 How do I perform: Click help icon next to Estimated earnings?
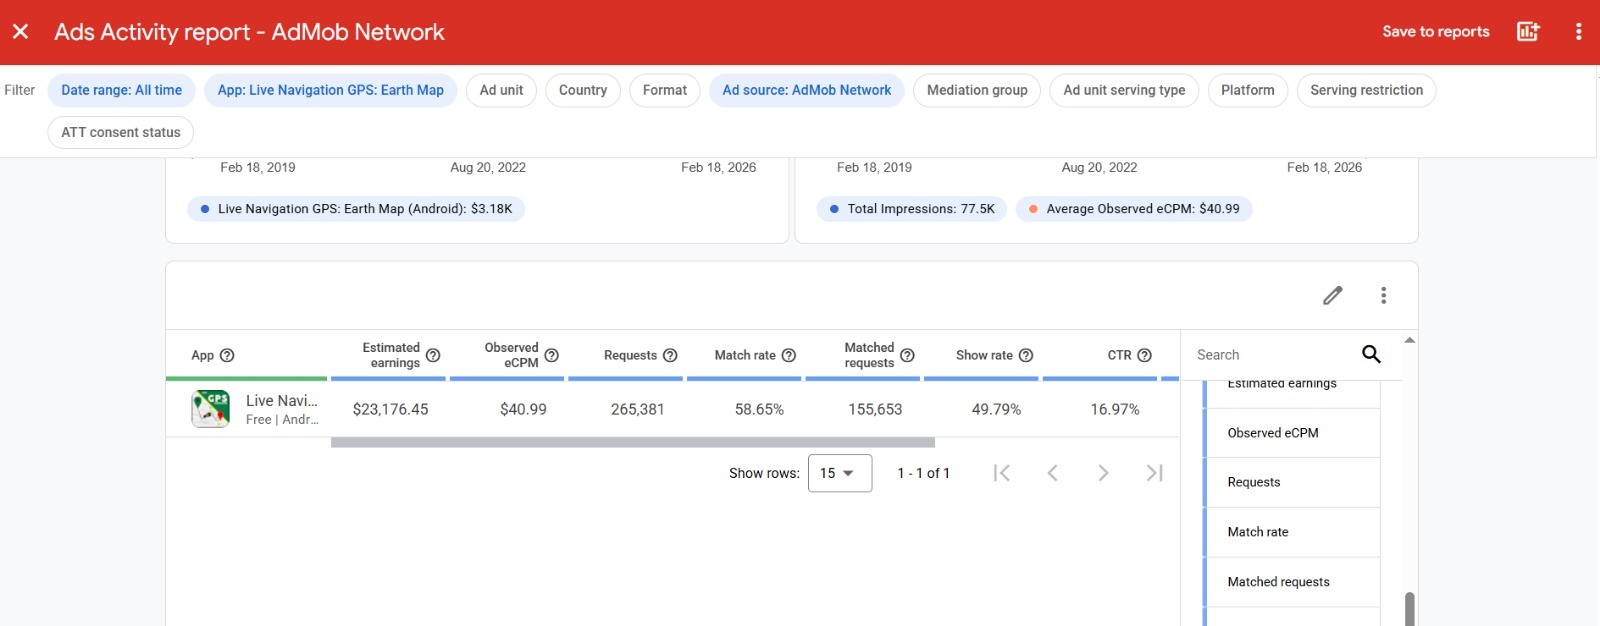click(433, 355)
